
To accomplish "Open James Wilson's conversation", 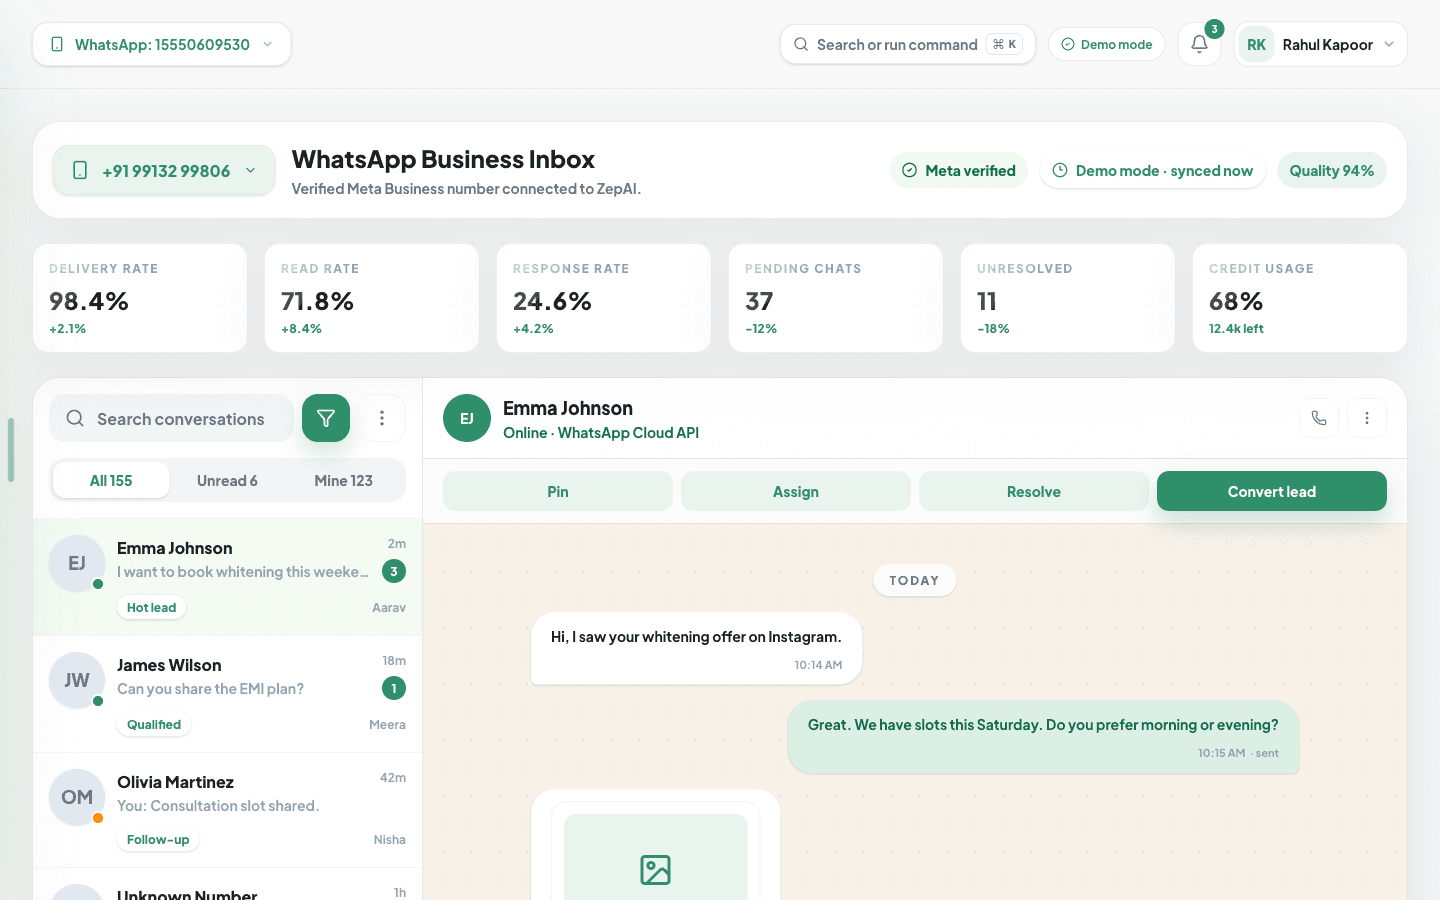I will (x=228, y=694).
